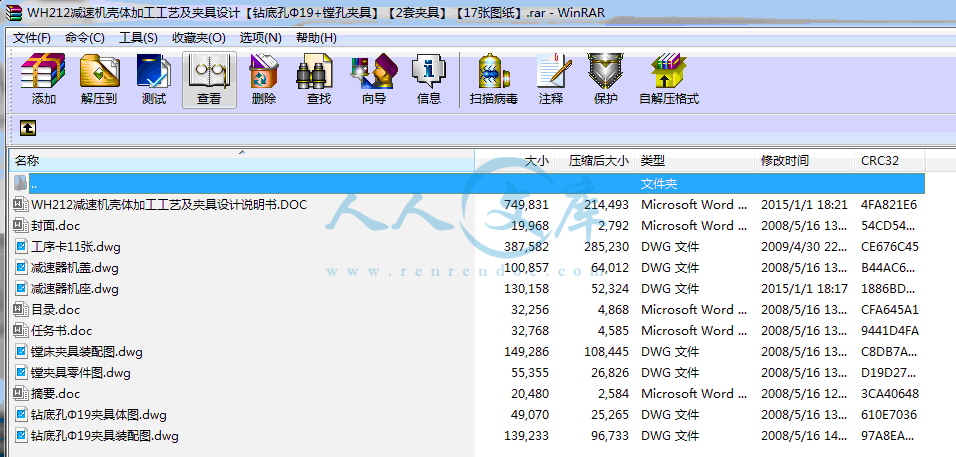Viewport: 956px width, 457px height.
Task: Click modified time 2009/4/30 row cell
Action: click(x=804, y=247)
